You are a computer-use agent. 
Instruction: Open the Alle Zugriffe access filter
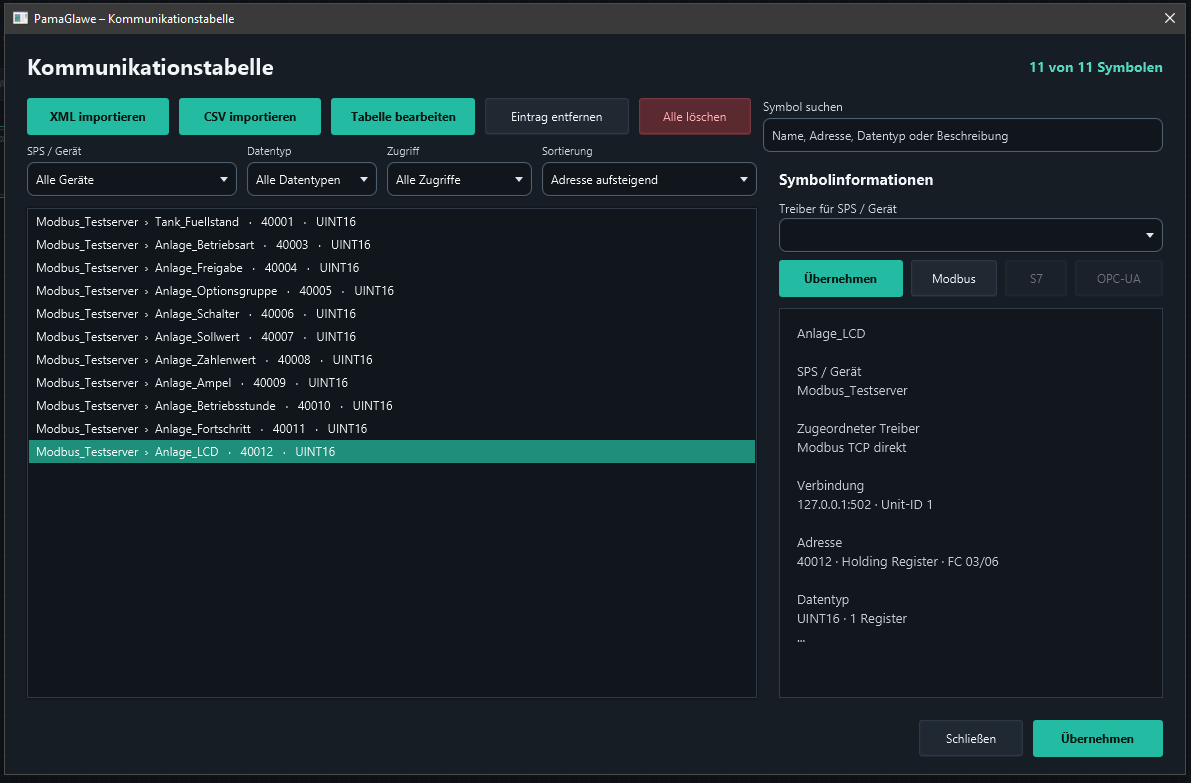point(459,180)
